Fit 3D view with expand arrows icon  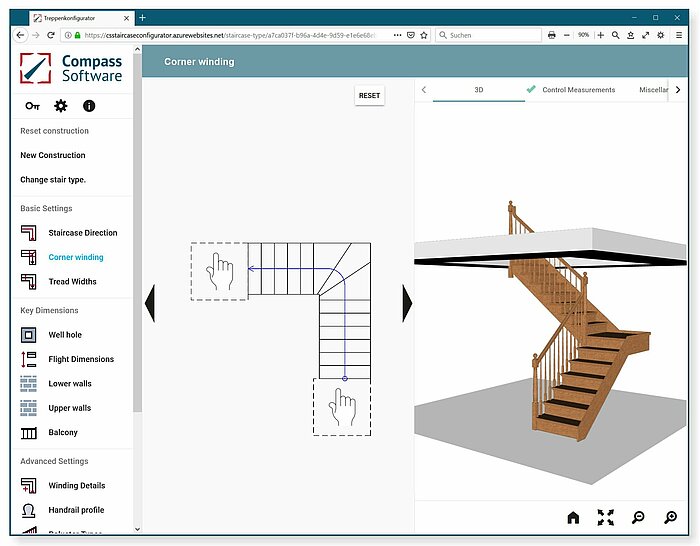[605, 517]
